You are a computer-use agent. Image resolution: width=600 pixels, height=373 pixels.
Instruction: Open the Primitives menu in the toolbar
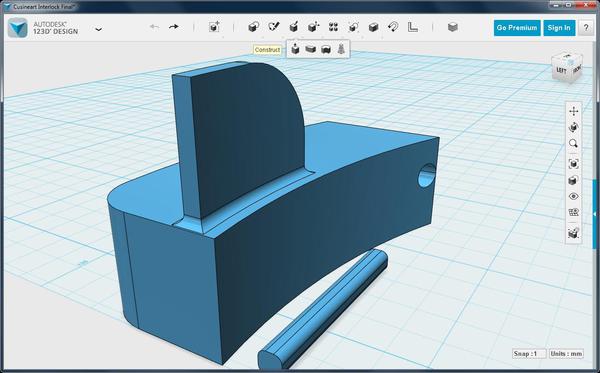(x=253, y=27)
